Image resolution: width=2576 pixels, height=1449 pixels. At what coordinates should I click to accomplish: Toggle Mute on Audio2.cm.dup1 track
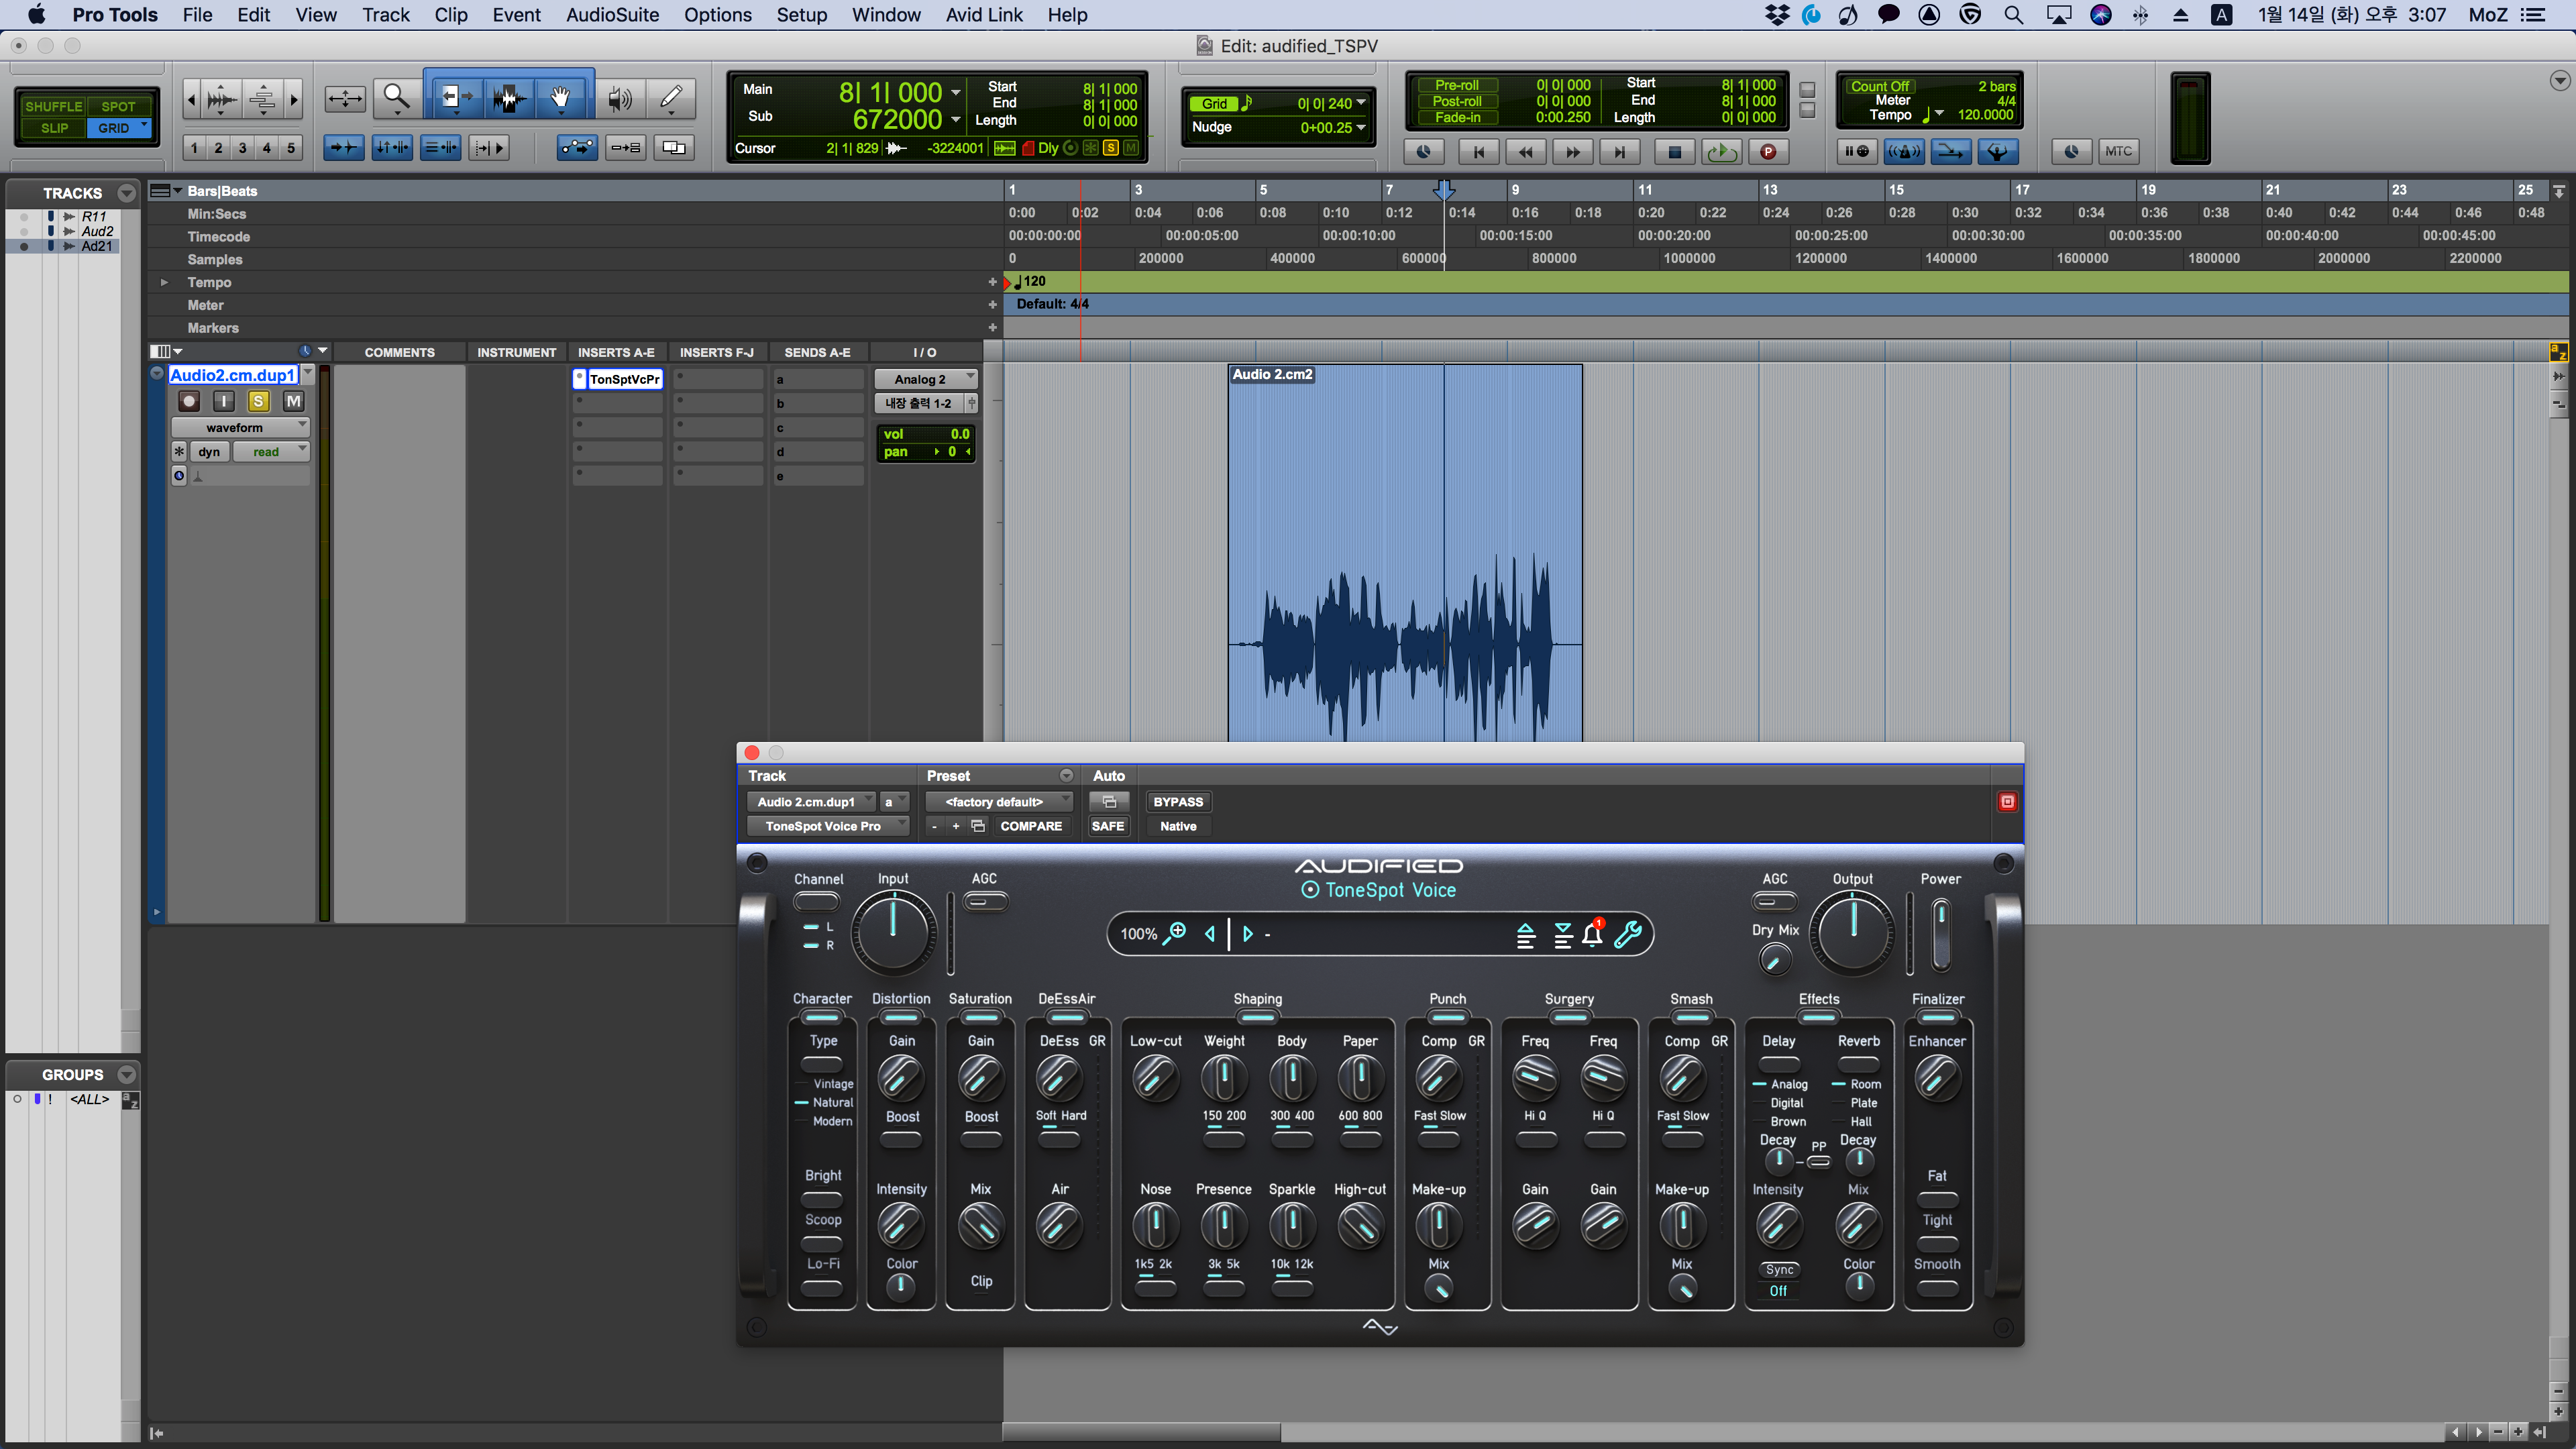point(293,401)
